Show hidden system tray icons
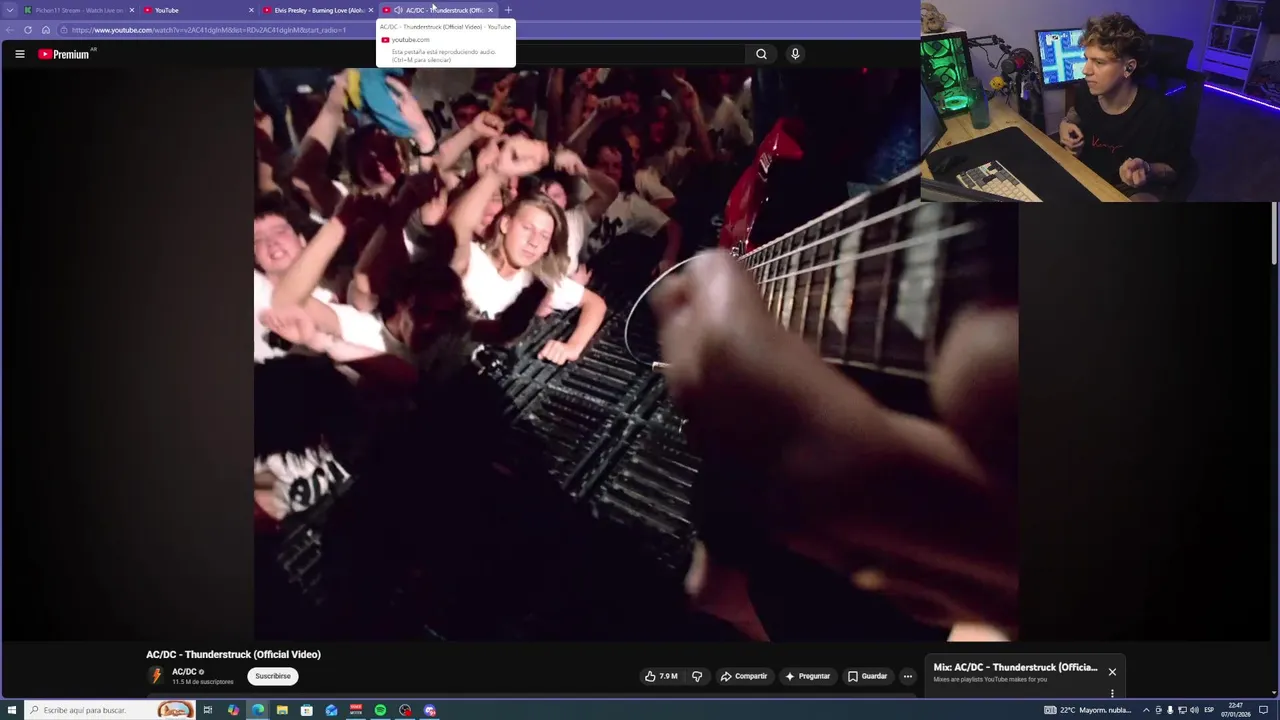 (1146, 710)
